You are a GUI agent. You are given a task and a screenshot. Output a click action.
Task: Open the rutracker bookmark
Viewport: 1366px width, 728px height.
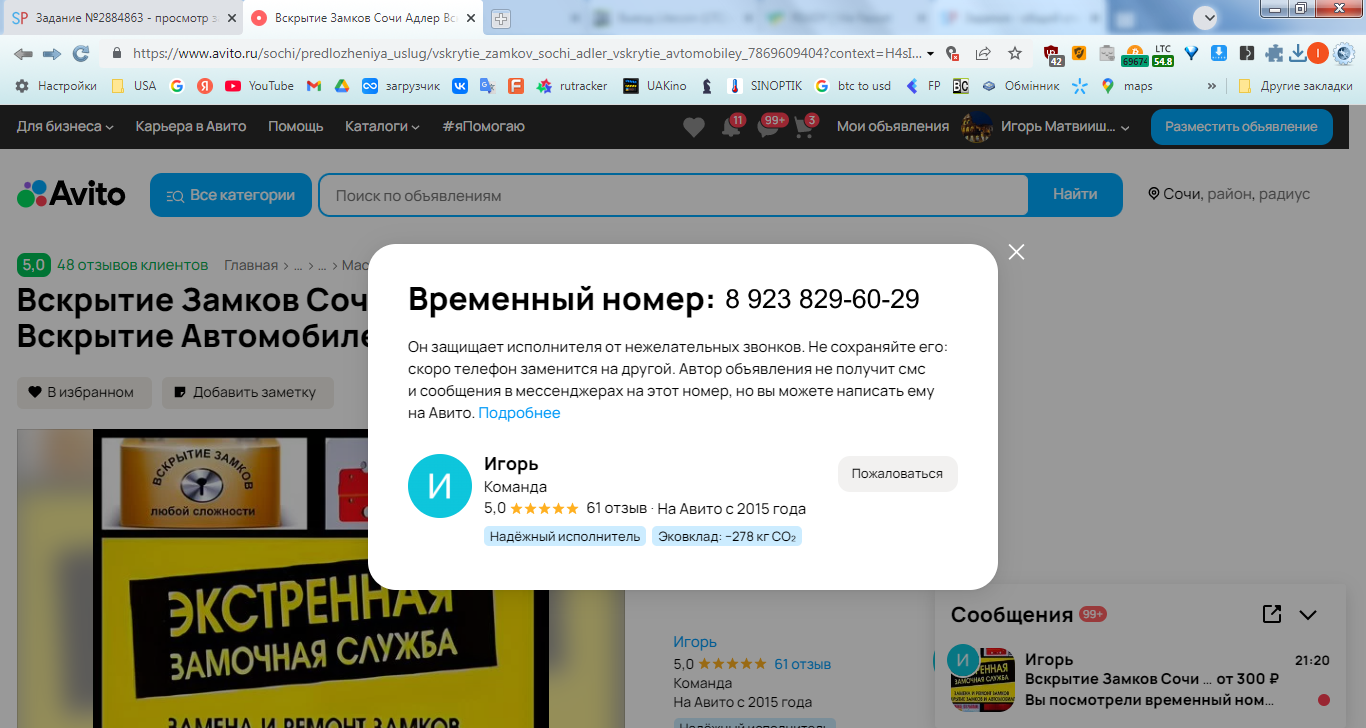[x=572, y=86]
